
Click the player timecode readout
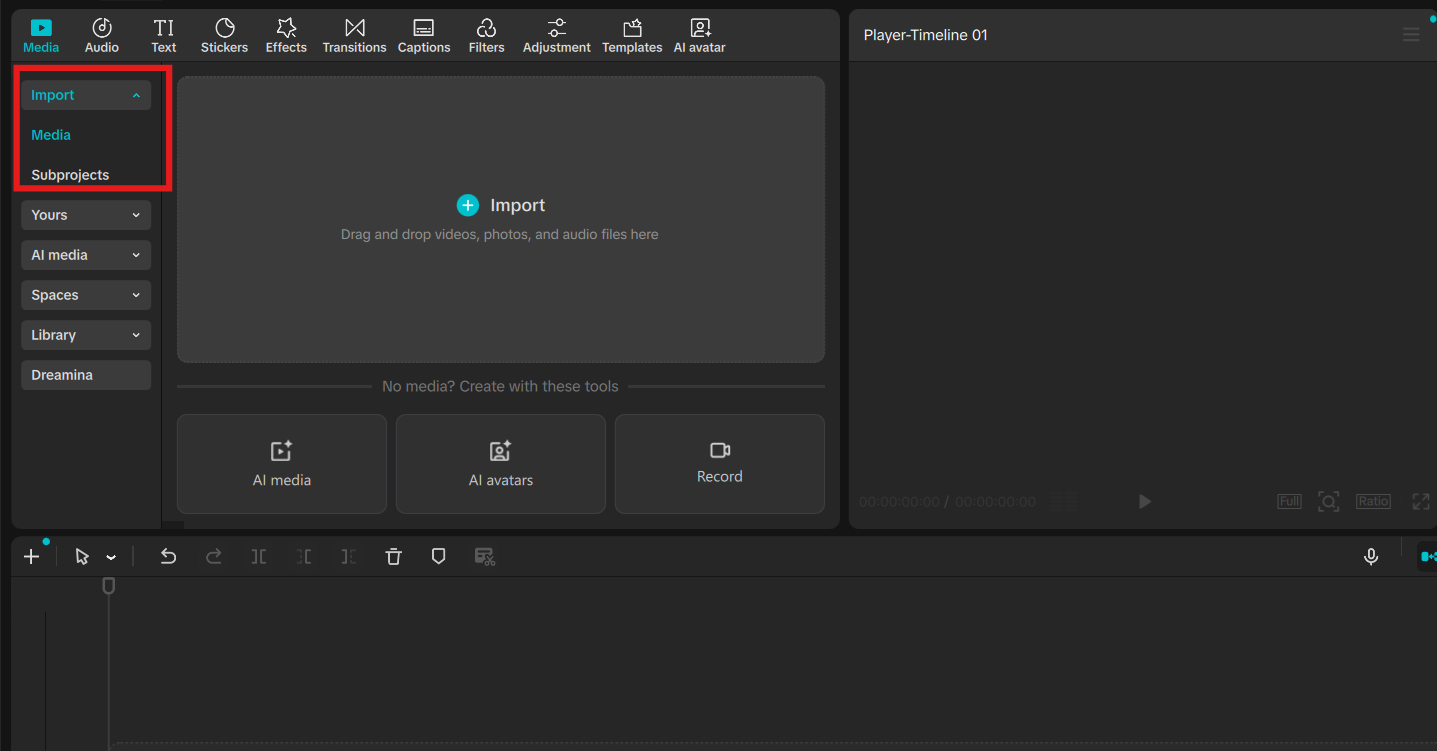[947, 501]
